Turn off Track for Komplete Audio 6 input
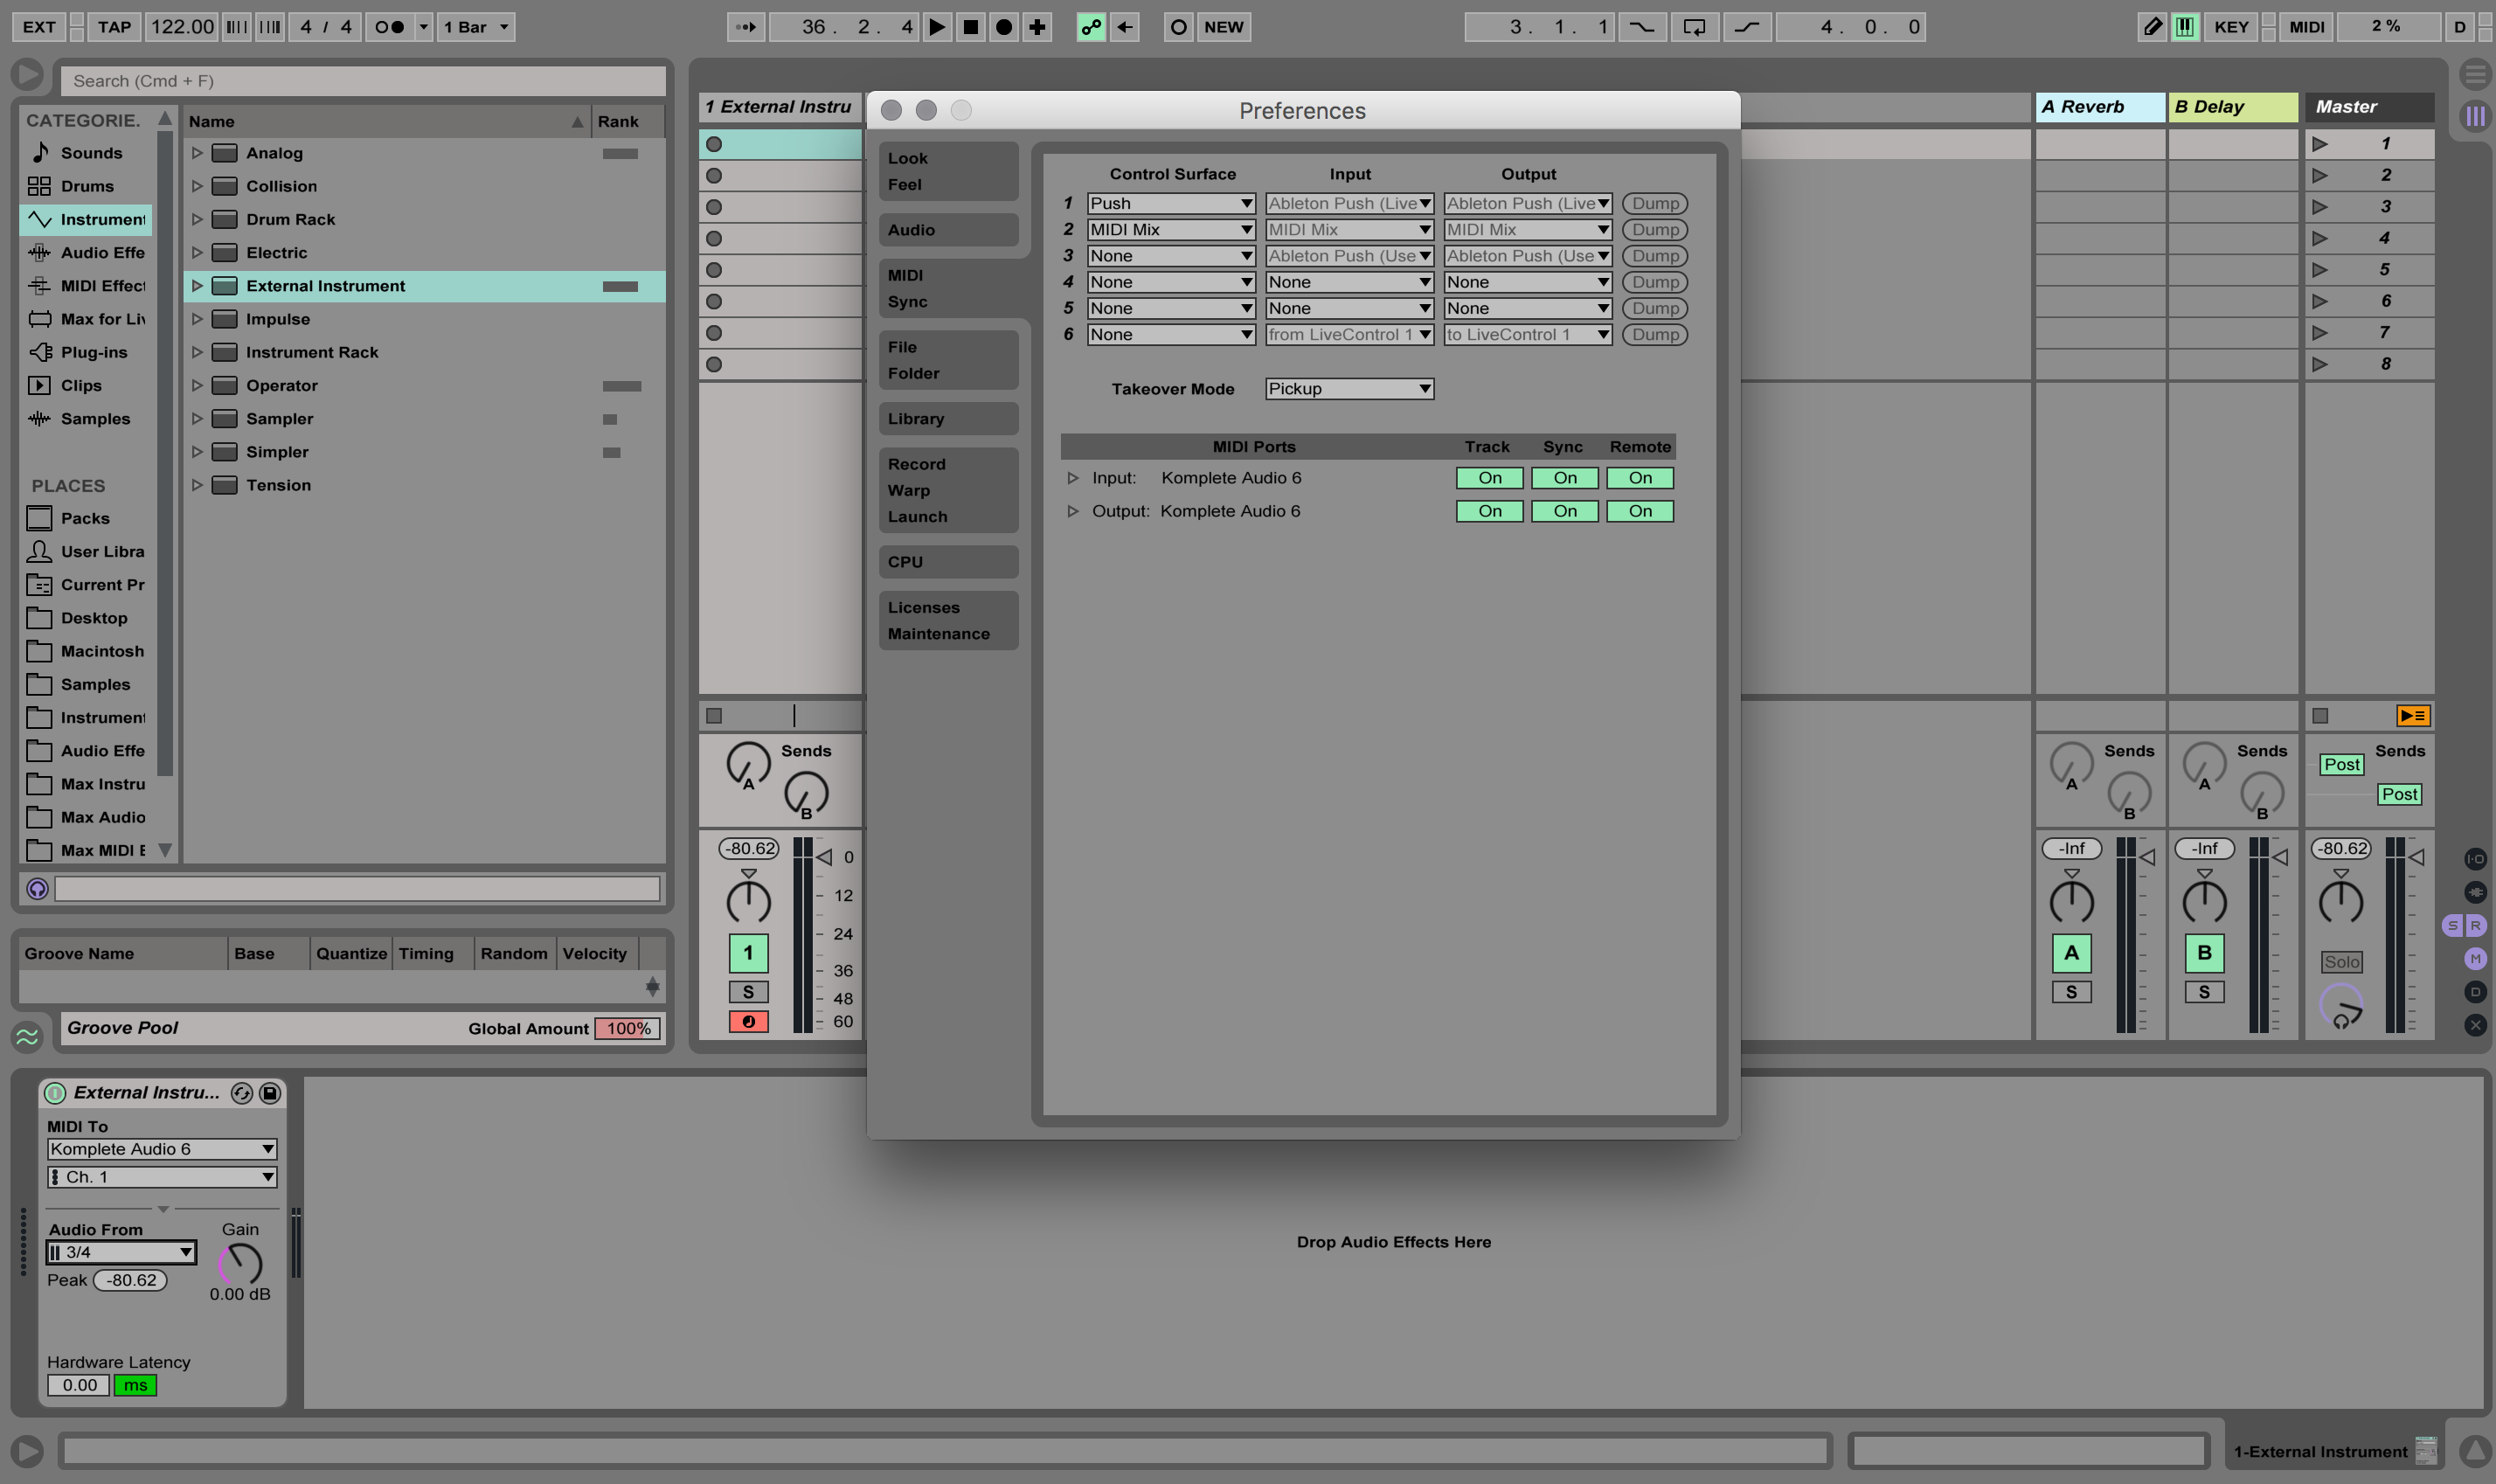Viewport: 2496px width, 1484px height. pos(1489,478)
